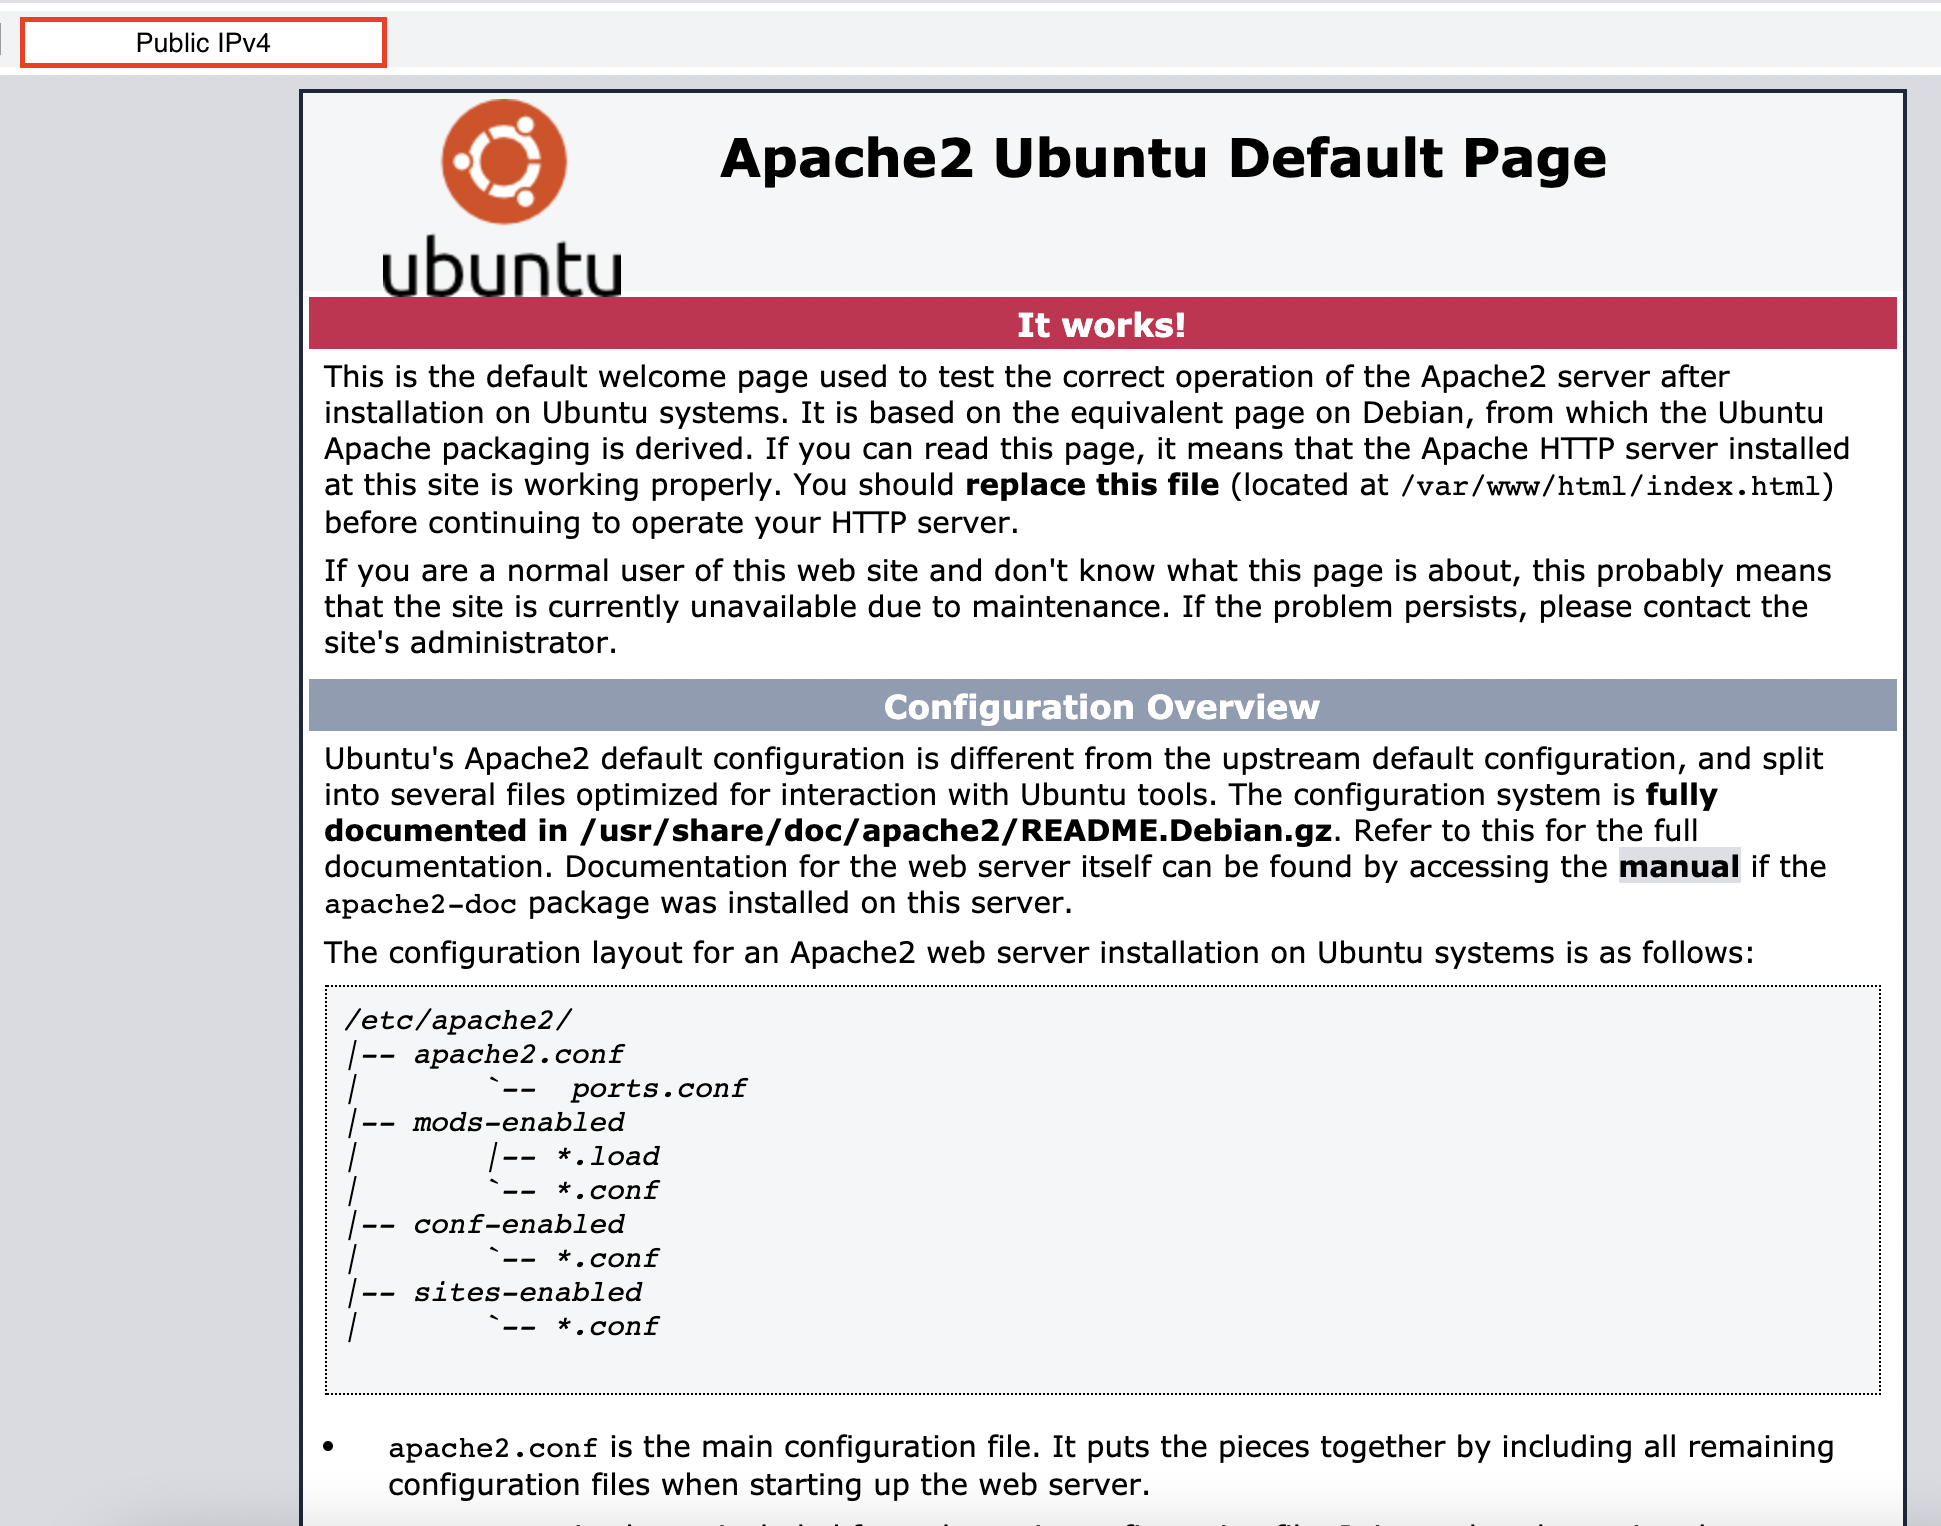This screenshot has height=1526, width=1941.
Task: Click the Public IPv4 highlighted box
Action: [x=203, y=43]
